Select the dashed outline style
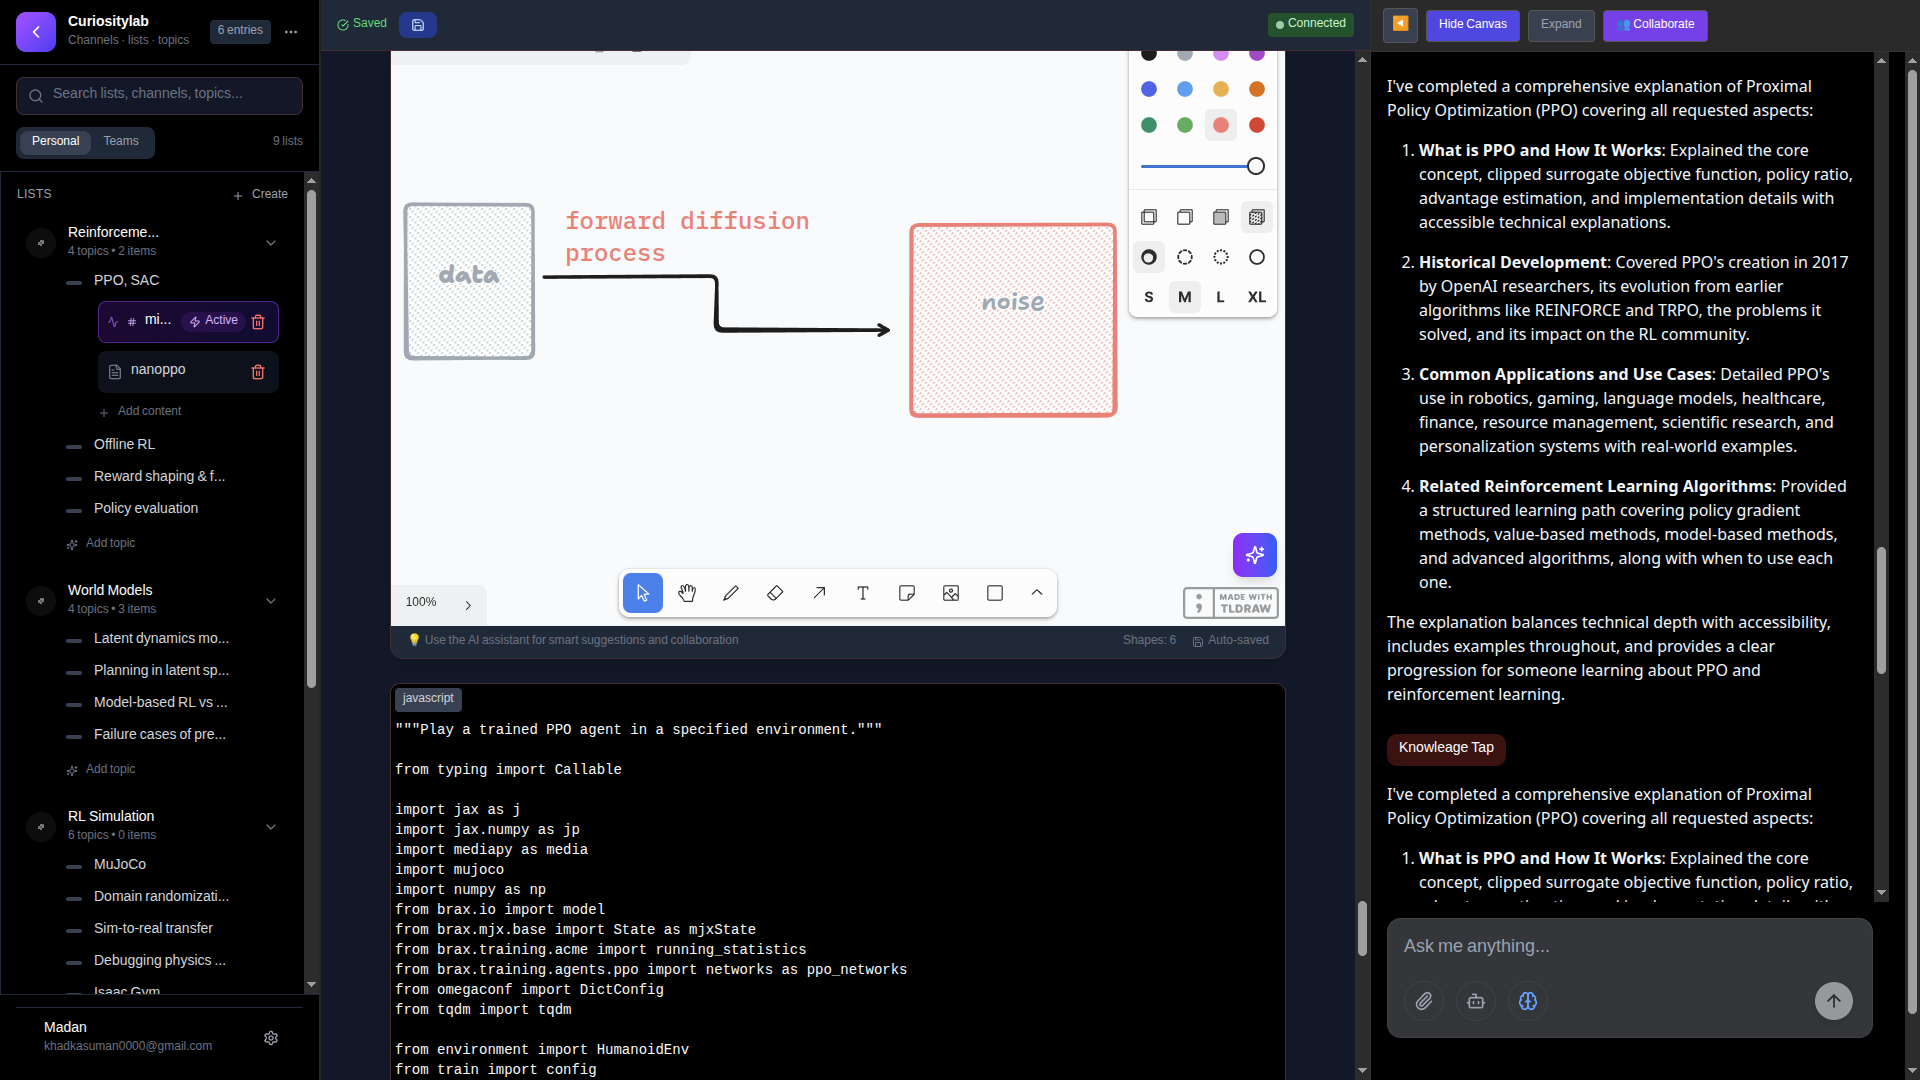This screenshot has width=1920, height=1080. click(x=1185, y=257)
